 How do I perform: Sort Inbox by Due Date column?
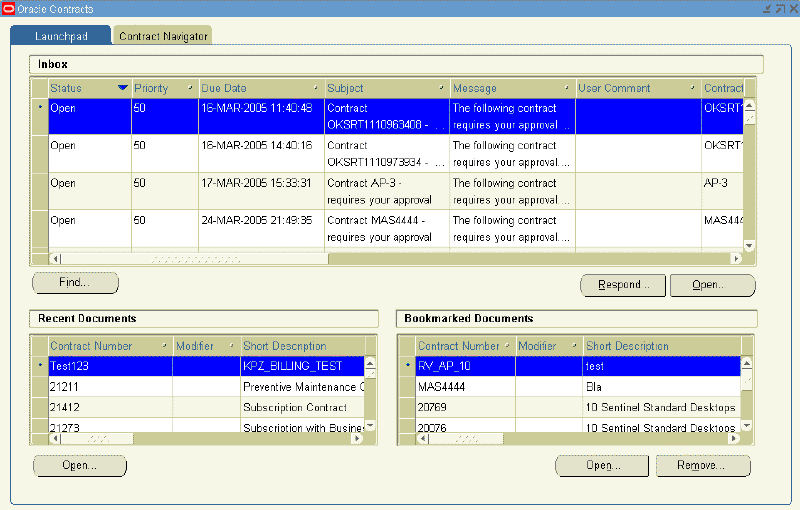tap(261, 88)
